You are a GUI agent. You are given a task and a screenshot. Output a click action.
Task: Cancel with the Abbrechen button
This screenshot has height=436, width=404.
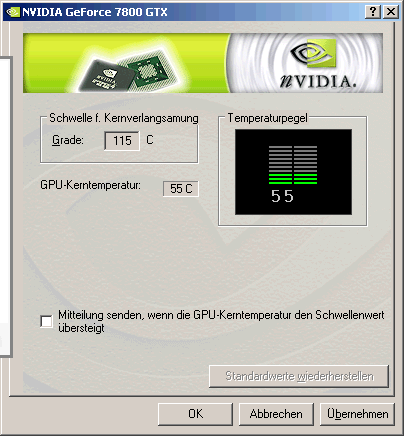pyautogui.click(x=276, y=414)
